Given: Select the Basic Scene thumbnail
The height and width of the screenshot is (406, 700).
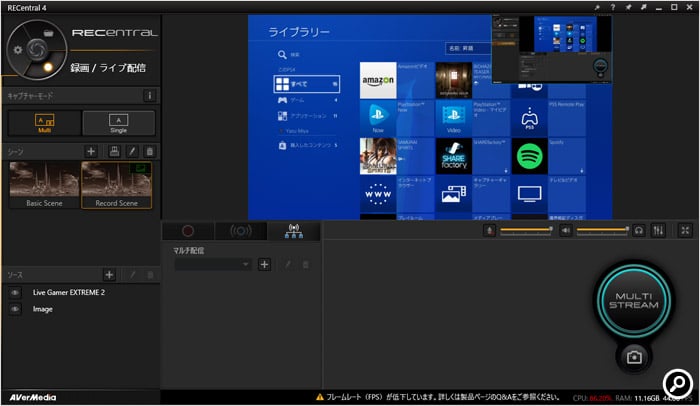Looking at the screenshot, I should click(x=44, y=185).
